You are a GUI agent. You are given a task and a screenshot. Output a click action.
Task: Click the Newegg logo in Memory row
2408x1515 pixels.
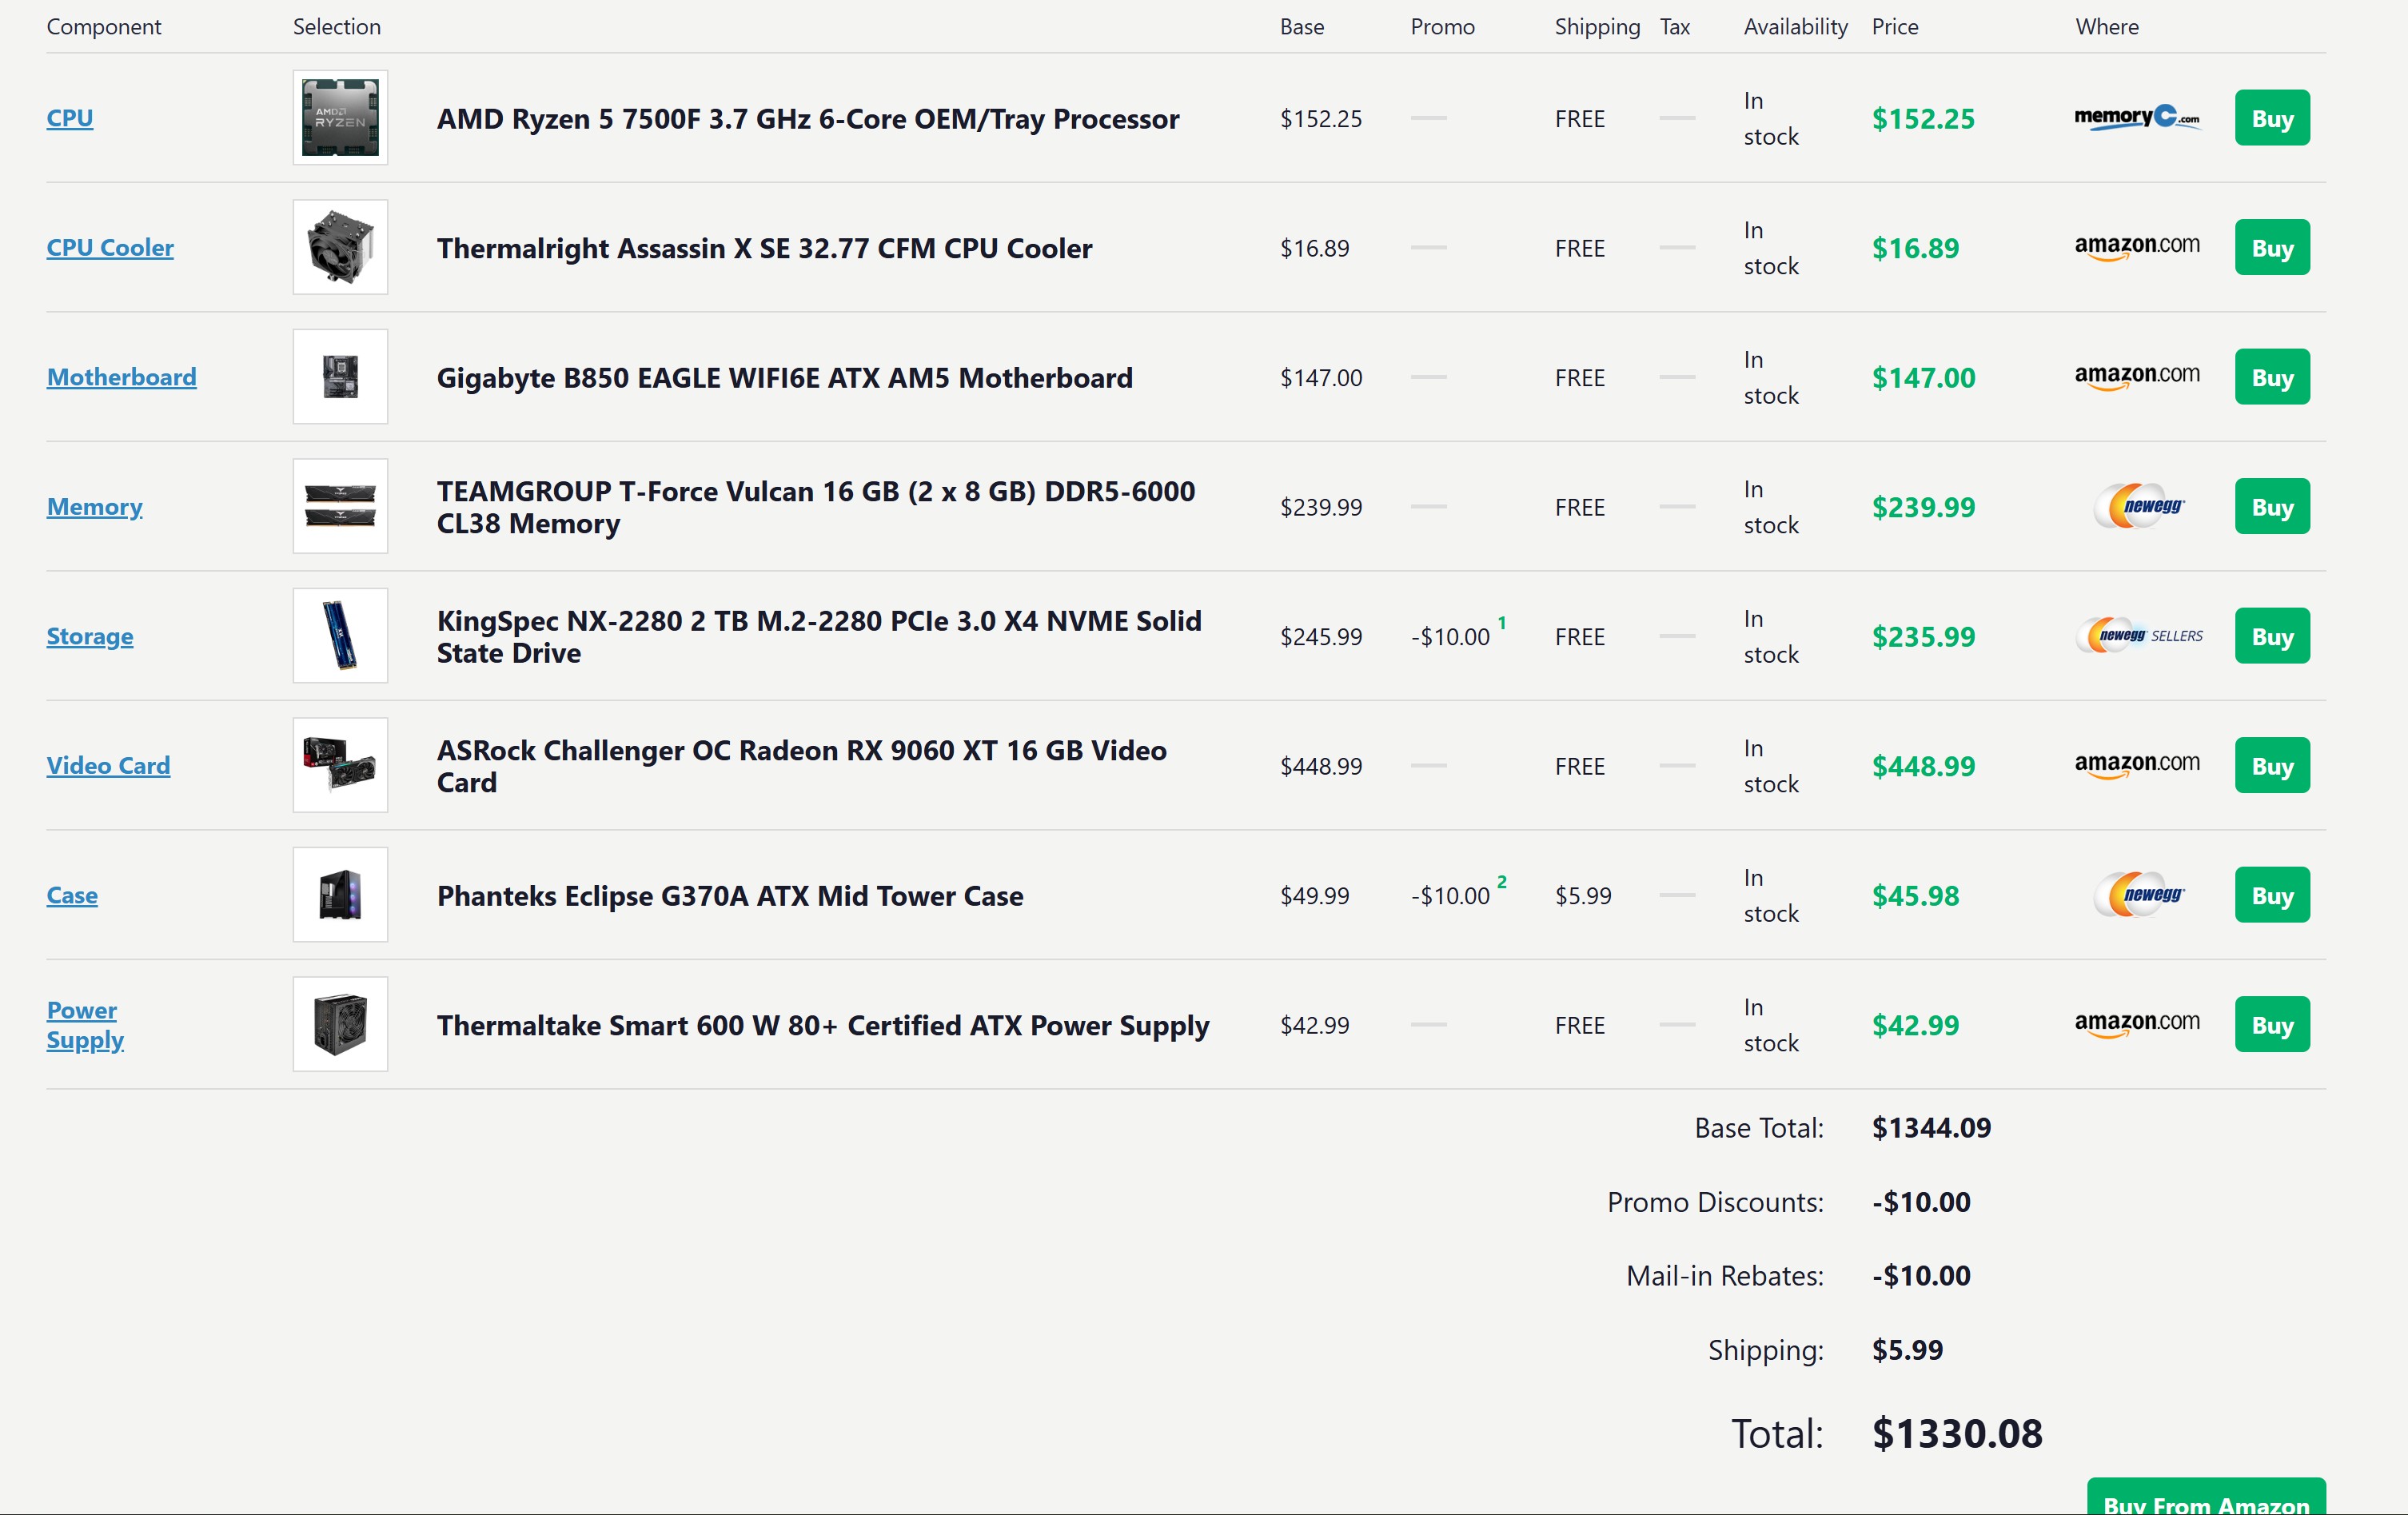coord(2140,506)
